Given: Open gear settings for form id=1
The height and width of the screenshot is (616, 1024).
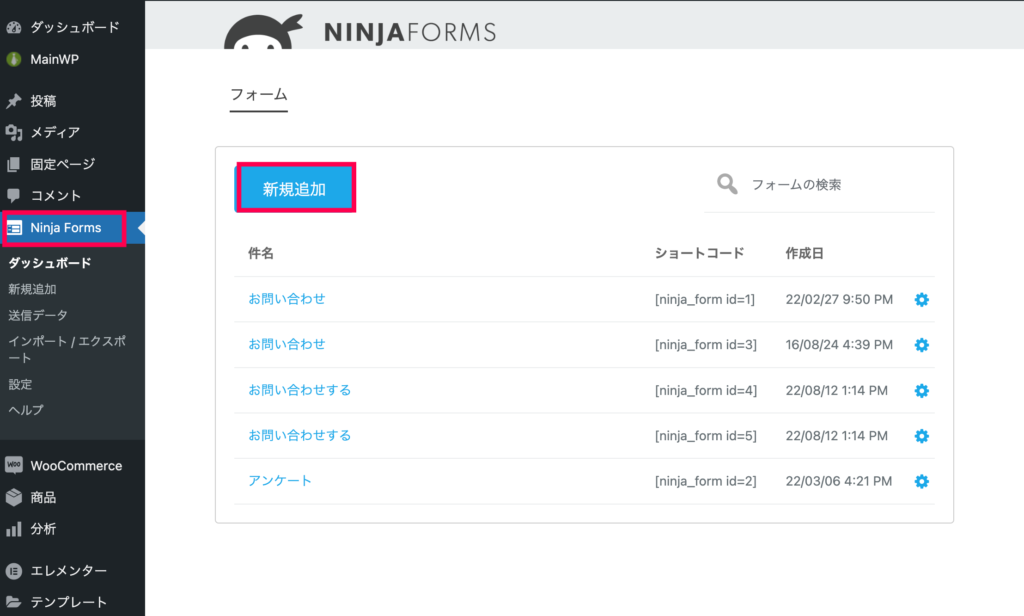Looking at the screenshot, I should [921, 300].
